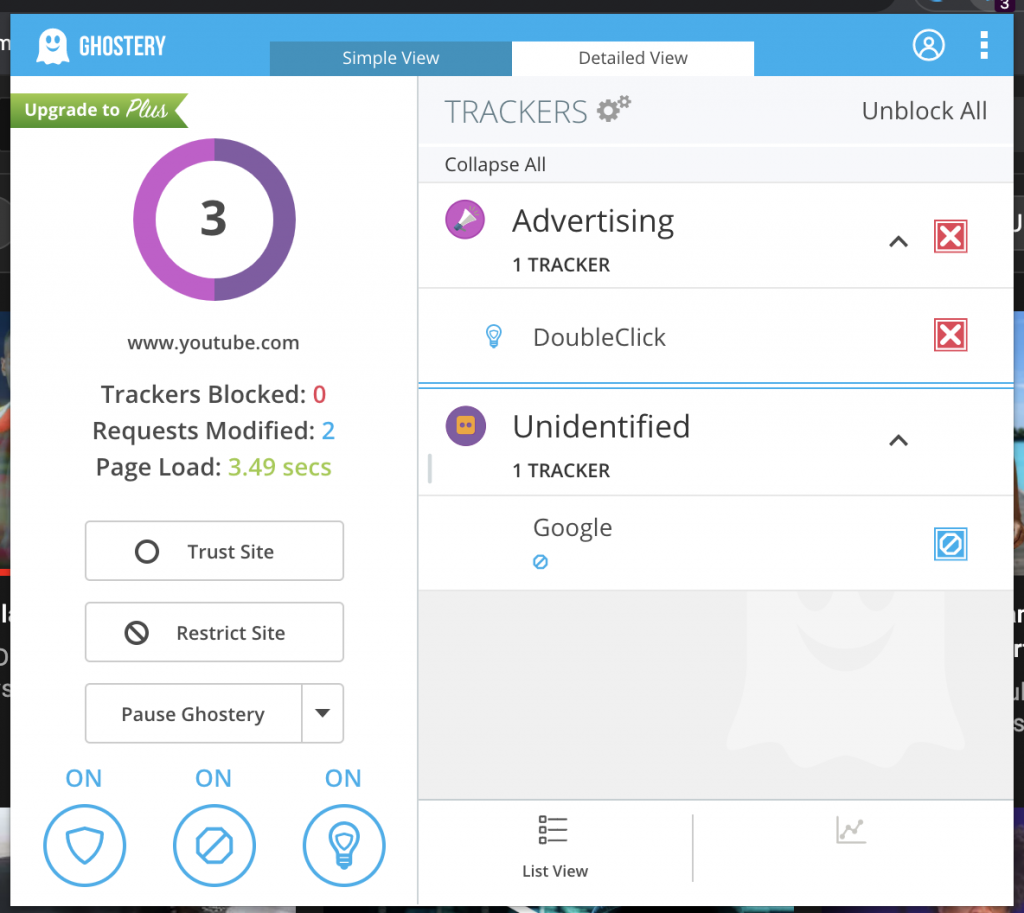Click the www.youtube.com site label
Screen dimensions: 1024x913
coord(214,343)
